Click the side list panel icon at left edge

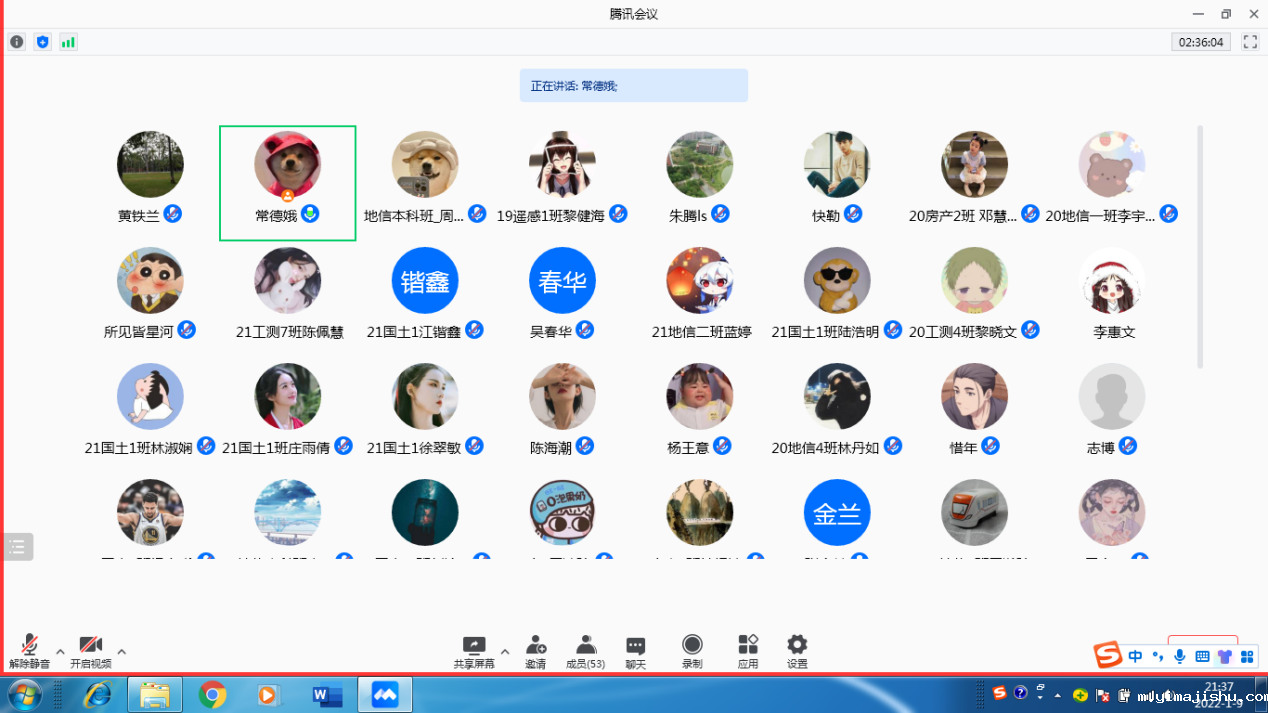coord(17,546)
